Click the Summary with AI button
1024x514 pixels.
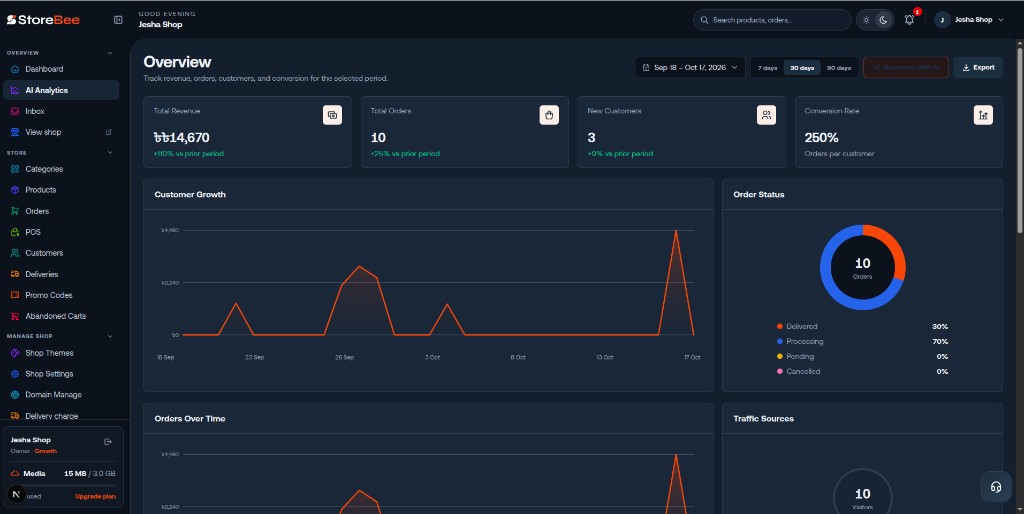[x=906, y=67]
